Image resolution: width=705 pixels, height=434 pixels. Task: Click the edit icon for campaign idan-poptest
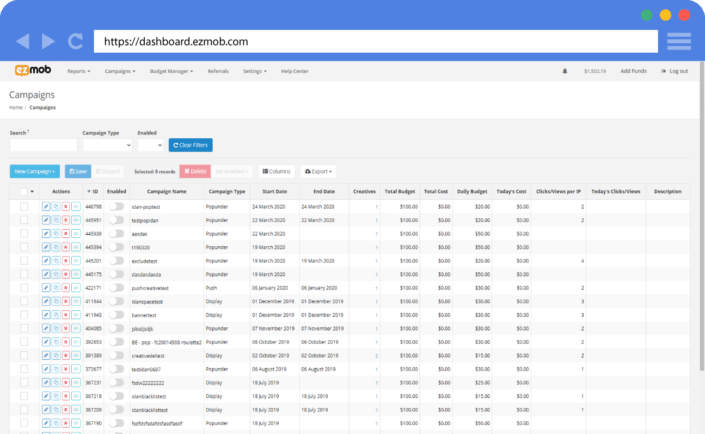click(46, 206)
